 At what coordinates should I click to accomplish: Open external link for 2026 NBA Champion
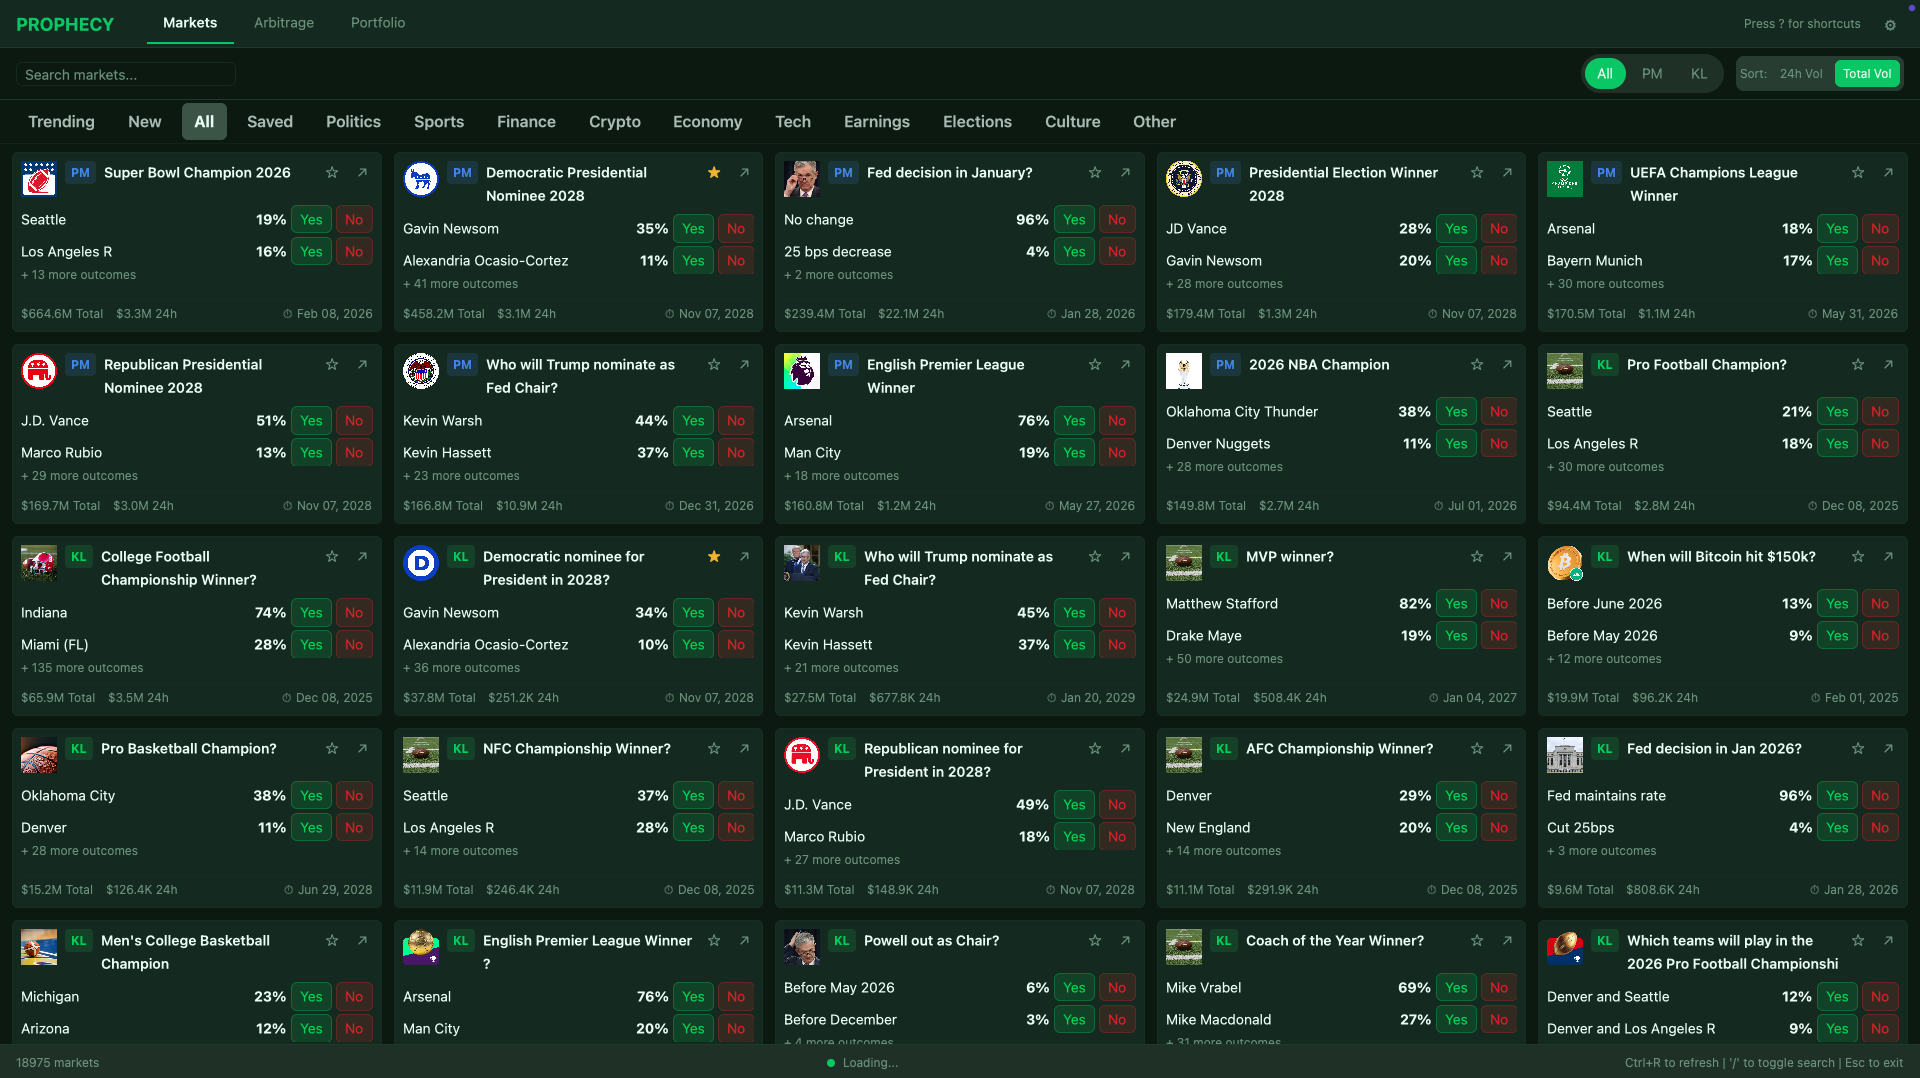[1507, 365]
